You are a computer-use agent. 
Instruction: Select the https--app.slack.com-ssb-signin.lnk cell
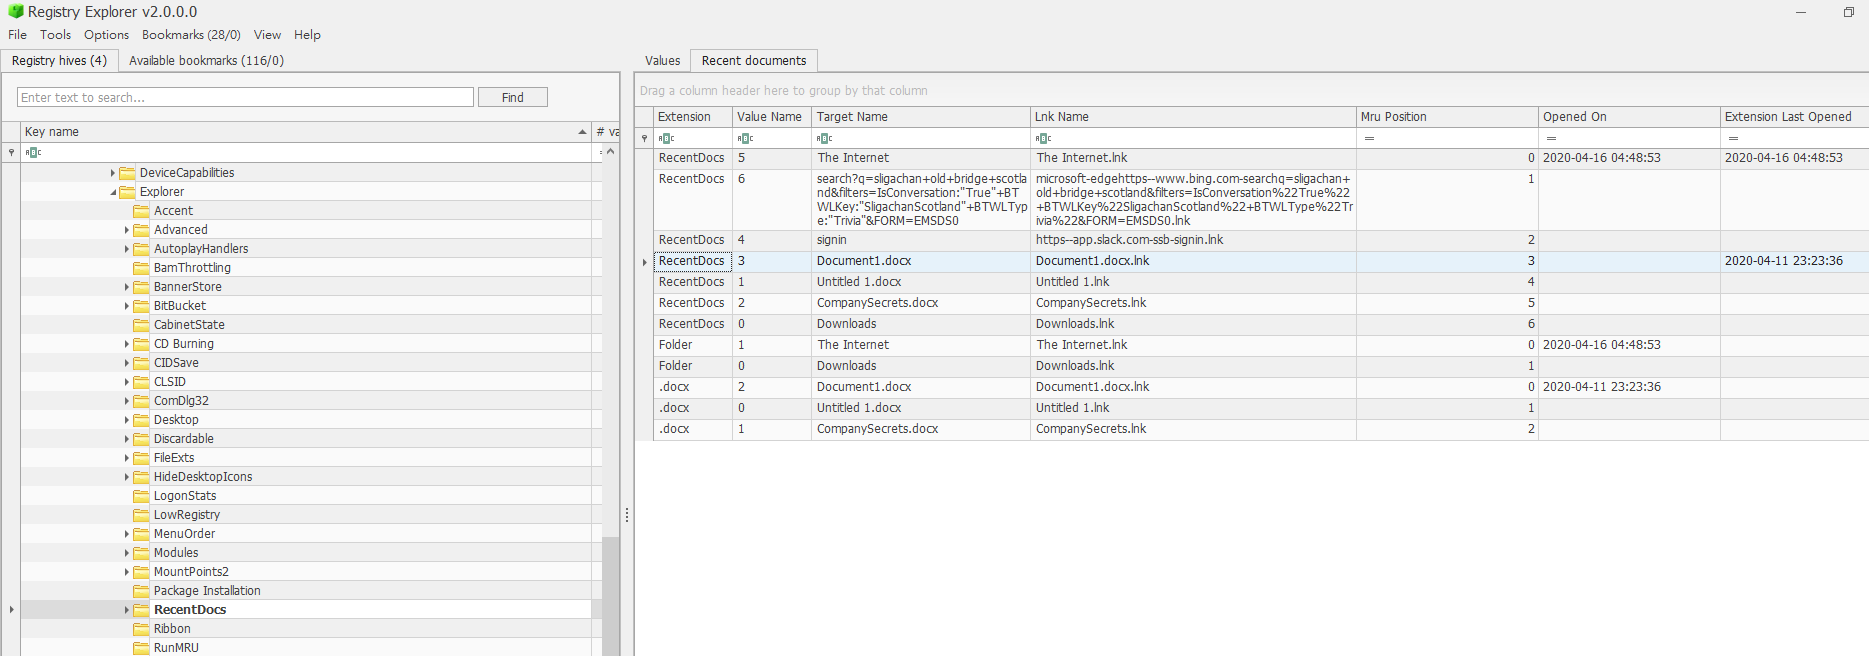(x=1193, y=240)
